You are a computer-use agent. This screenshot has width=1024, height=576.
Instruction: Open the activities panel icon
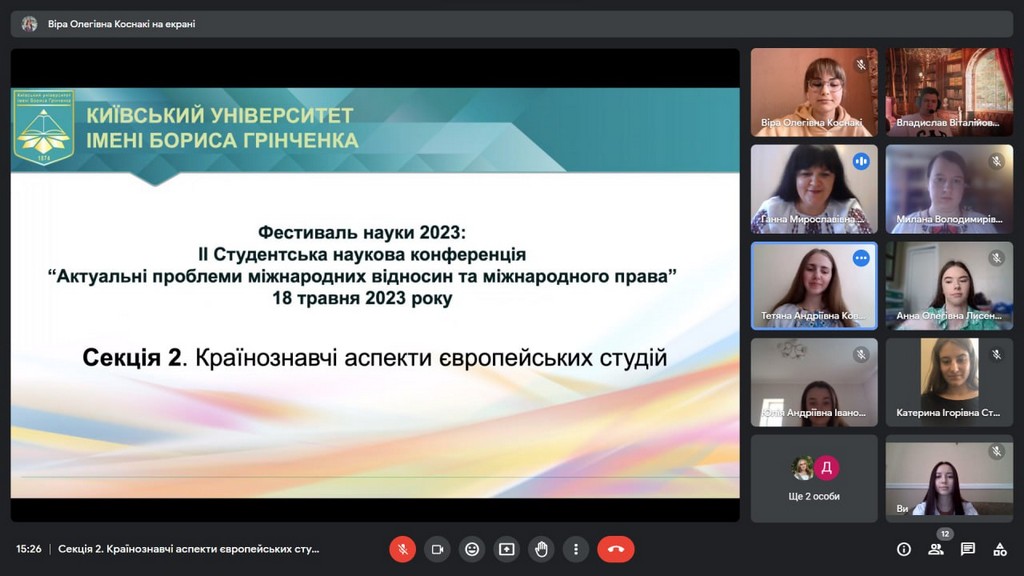(1000, 549)
